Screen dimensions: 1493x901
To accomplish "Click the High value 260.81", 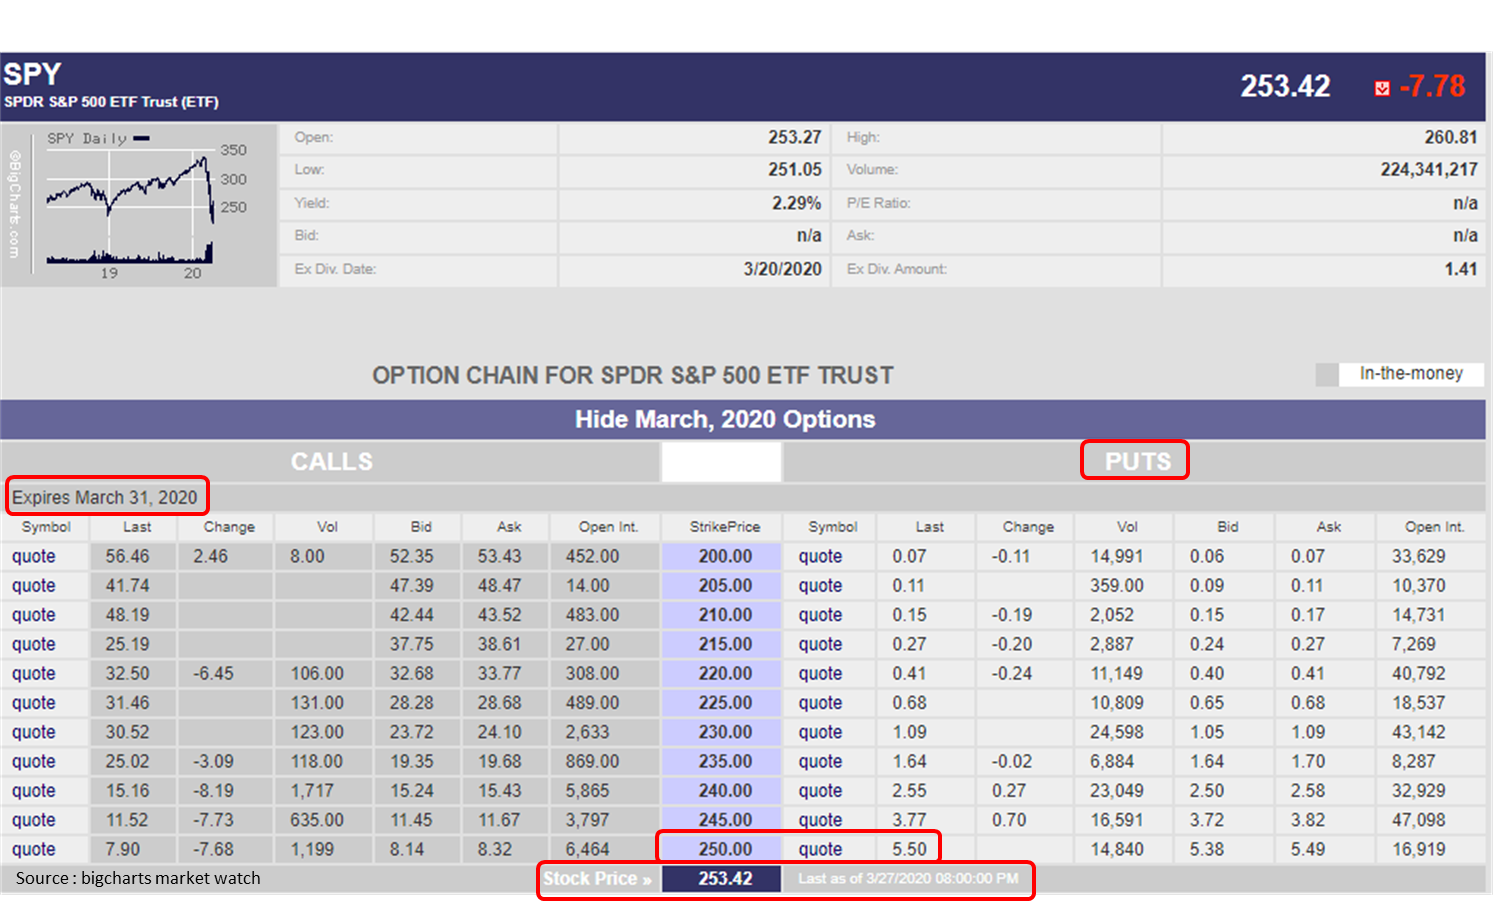I will click(1451, 137).
